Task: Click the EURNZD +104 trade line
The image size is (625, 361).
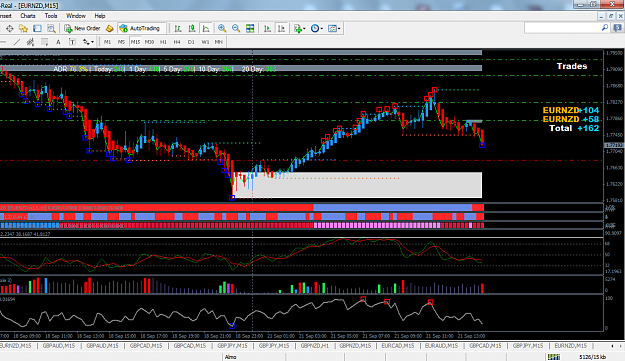Action: pos(571,110)
